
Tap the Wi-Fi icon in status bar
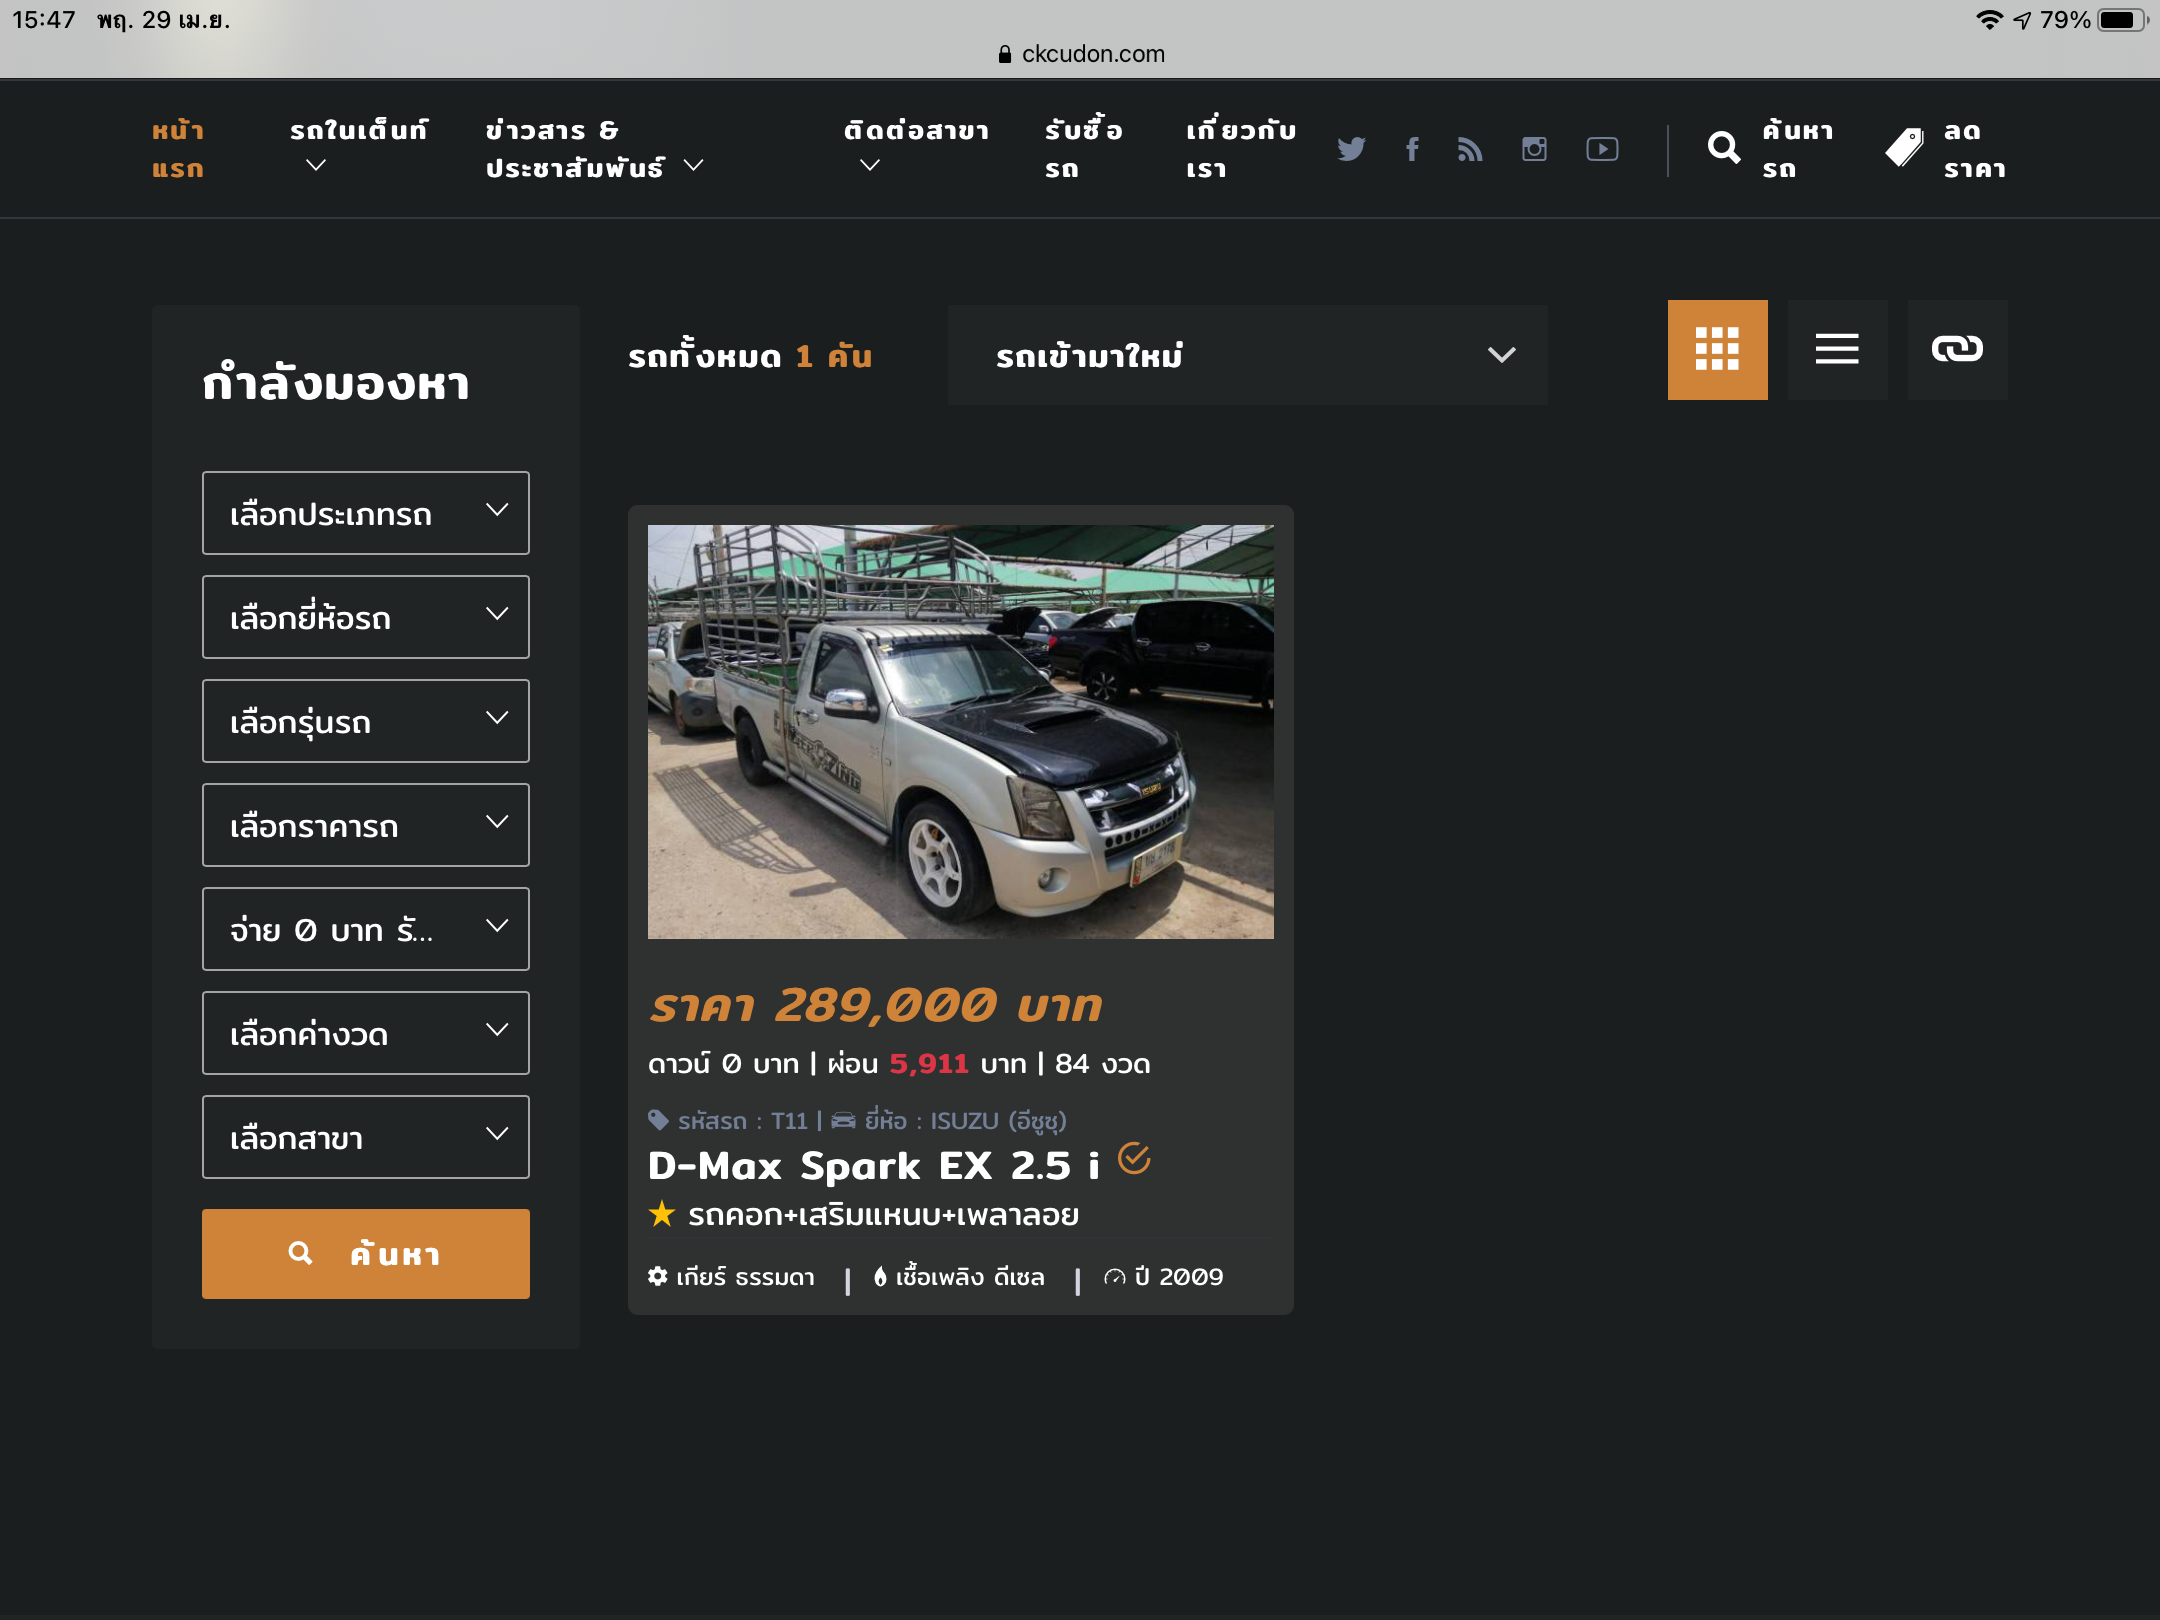[1990, 20]
